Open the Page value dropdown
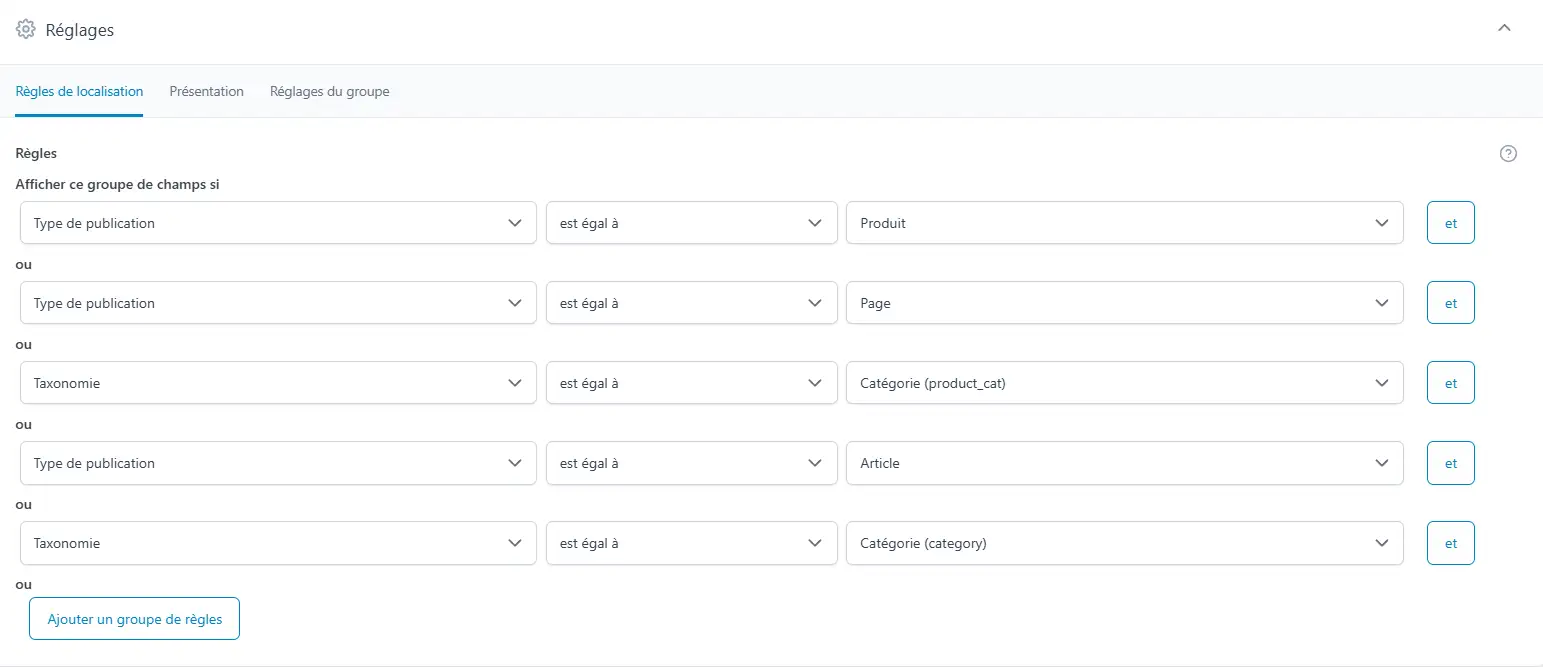 point(1125,303)
